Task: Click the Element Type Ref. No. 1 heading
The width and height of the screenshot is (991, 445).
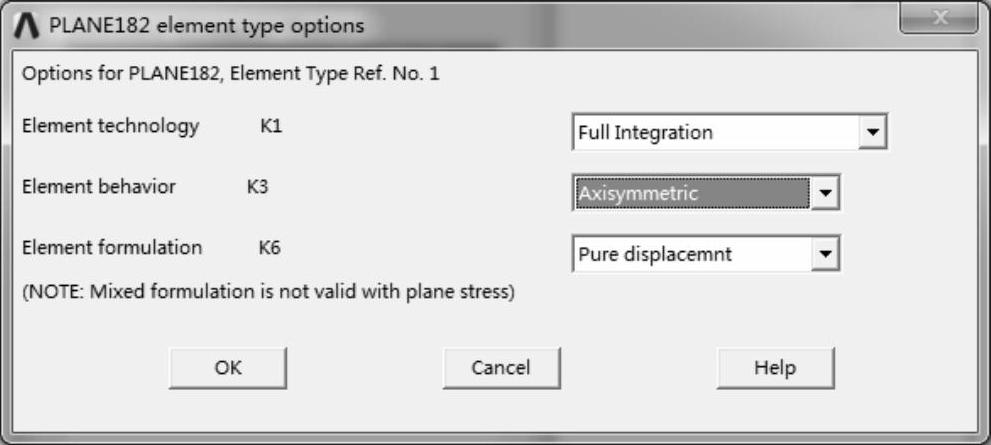Action: pyautogui.click(x=231, y=73)
